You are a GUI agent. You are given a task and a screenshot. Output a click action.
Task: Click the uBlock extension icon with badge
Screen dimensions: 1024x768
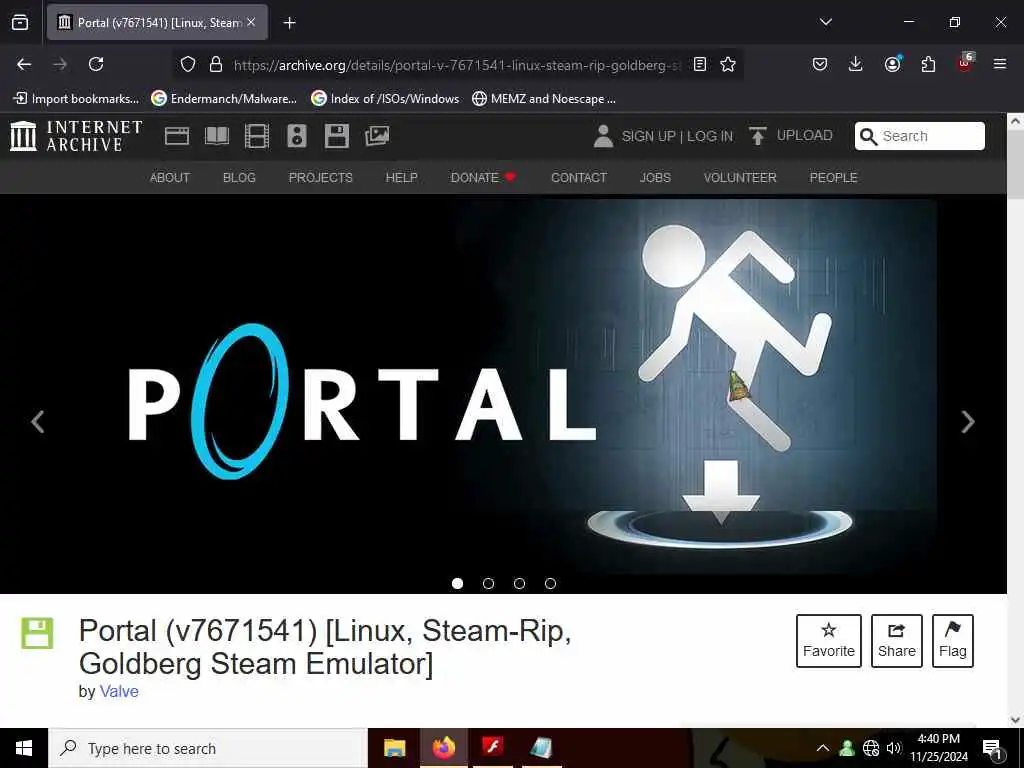pyautogui.click(x=965, y=63)
